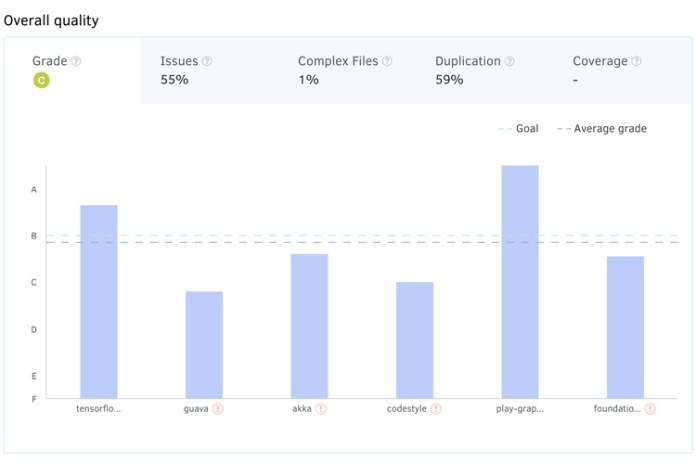Image resolution: width=696 pixels, height=475 pixels.
Task: Open the Complex Files tab
Action: tap(348, 71)
